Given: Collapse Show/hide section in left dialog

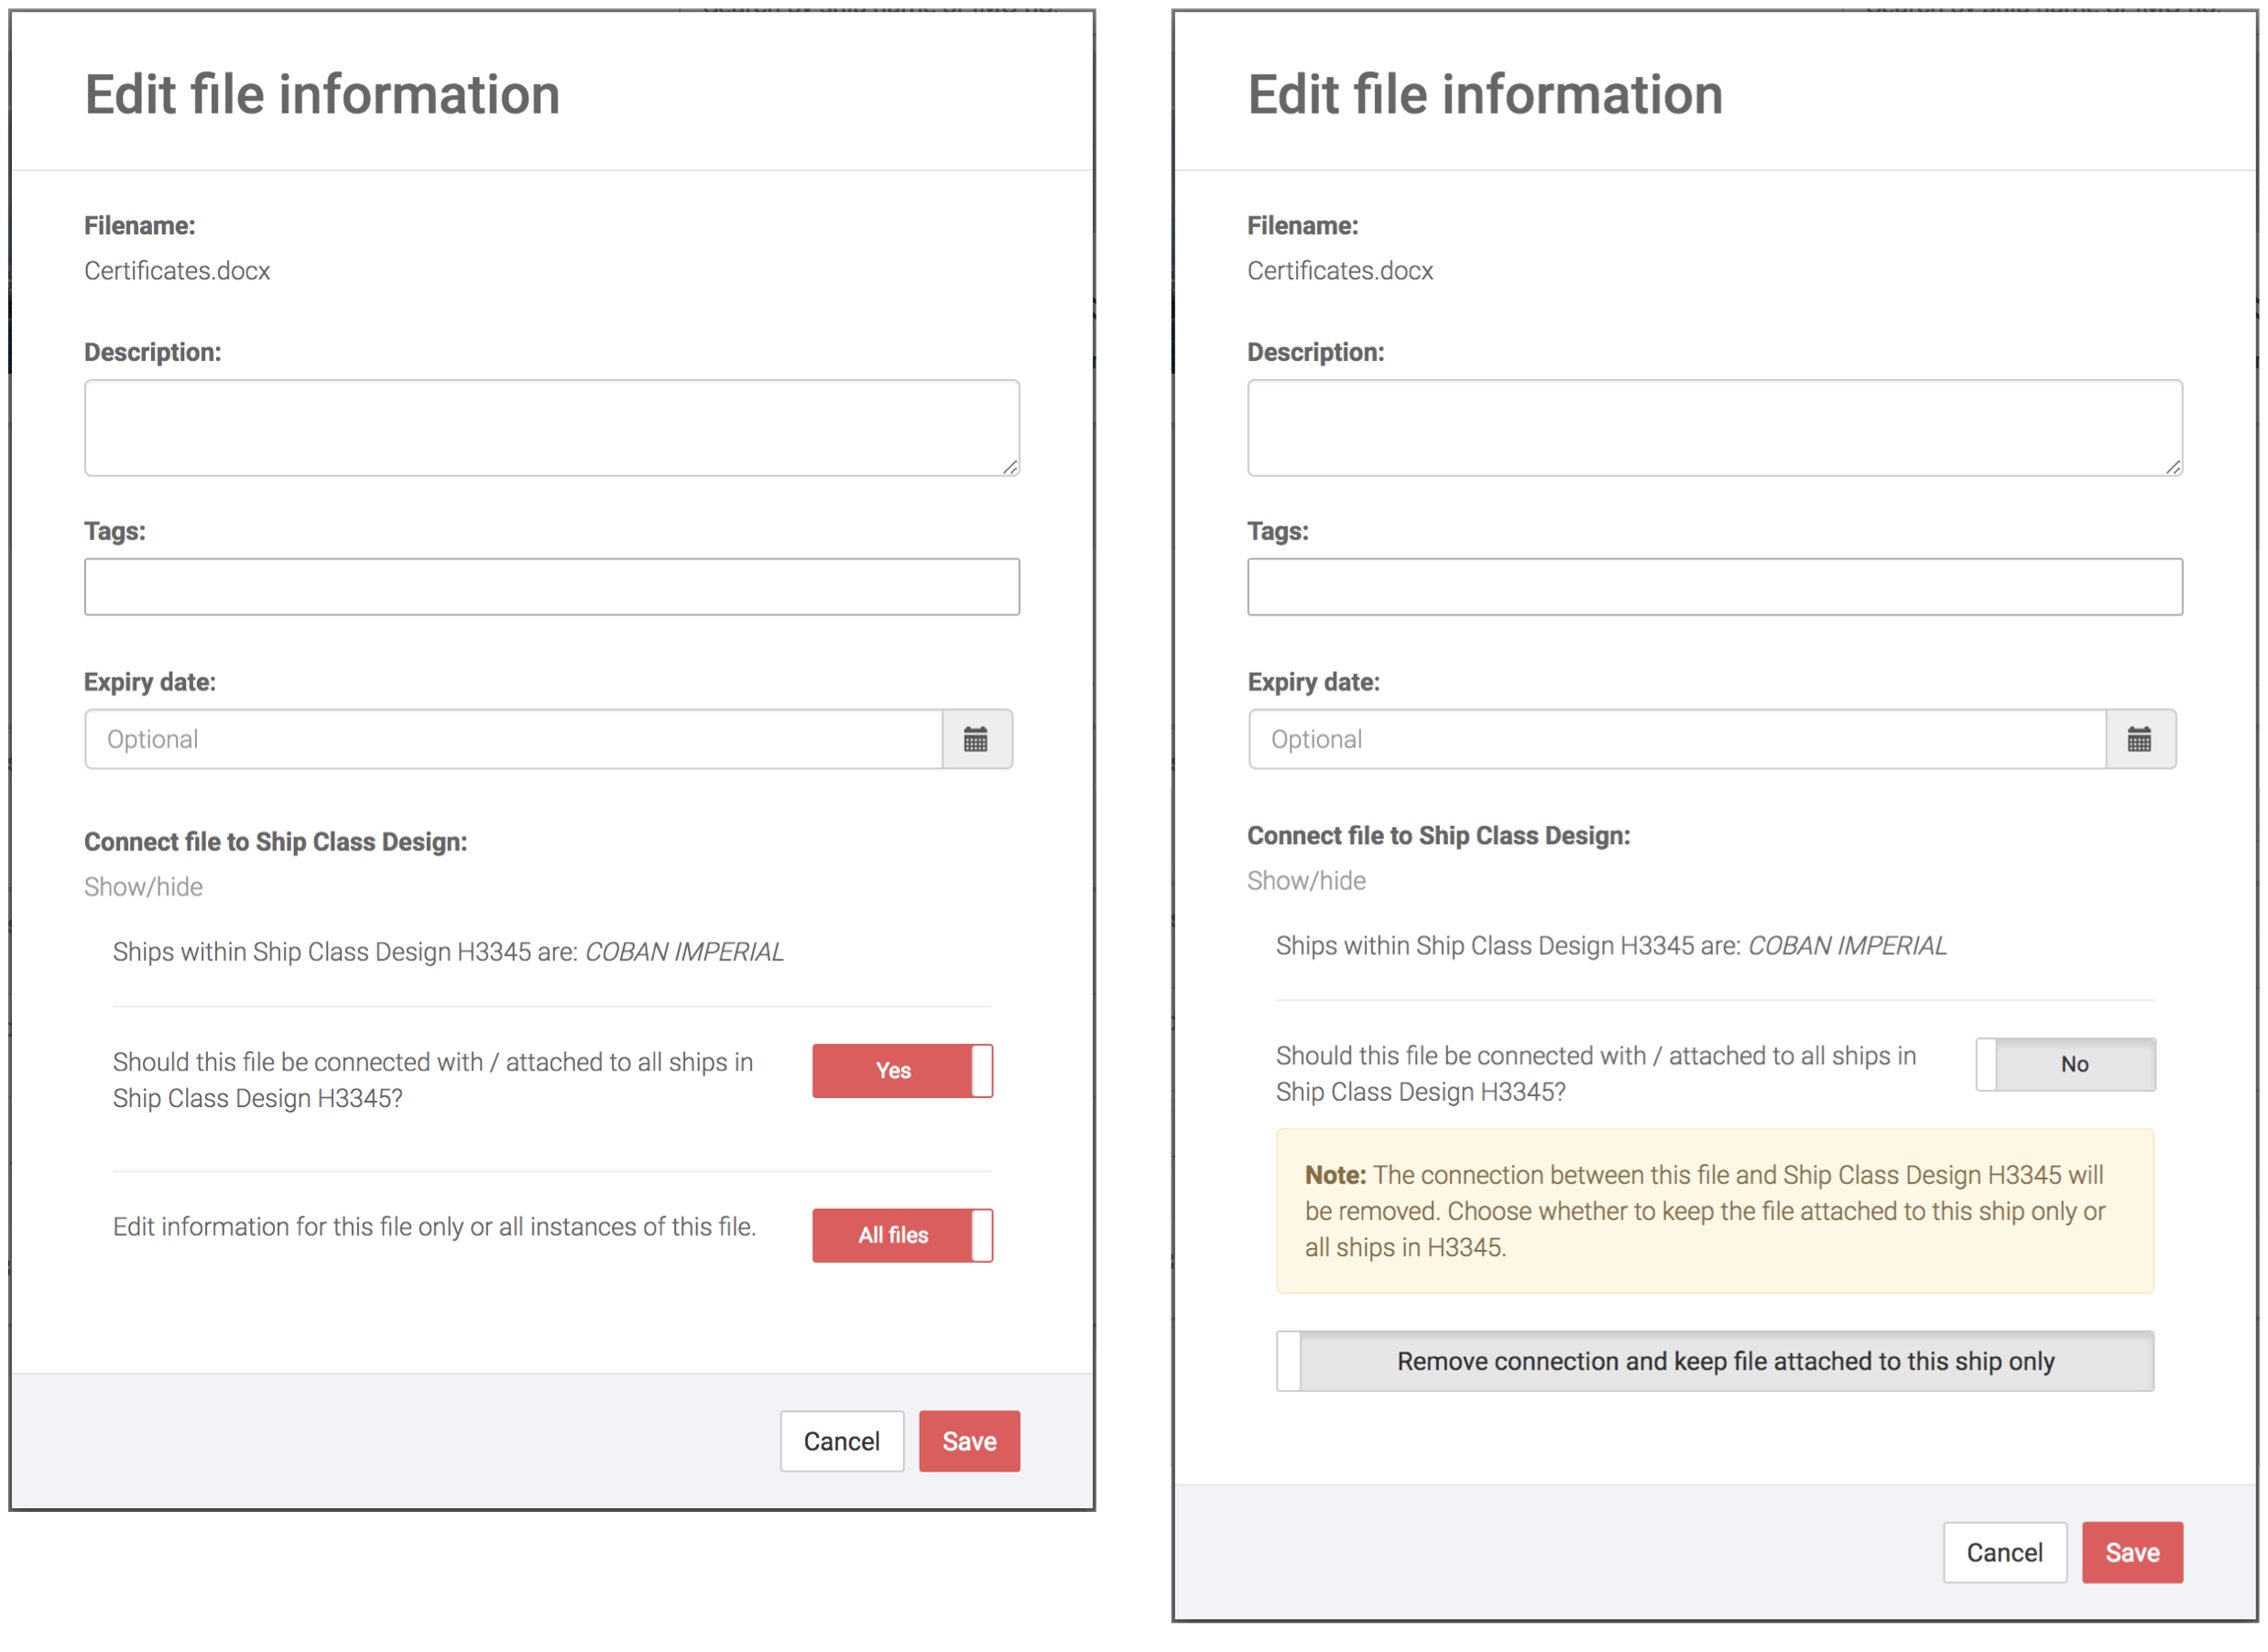Looking at the screenshot, I should (x=143, y=887).
